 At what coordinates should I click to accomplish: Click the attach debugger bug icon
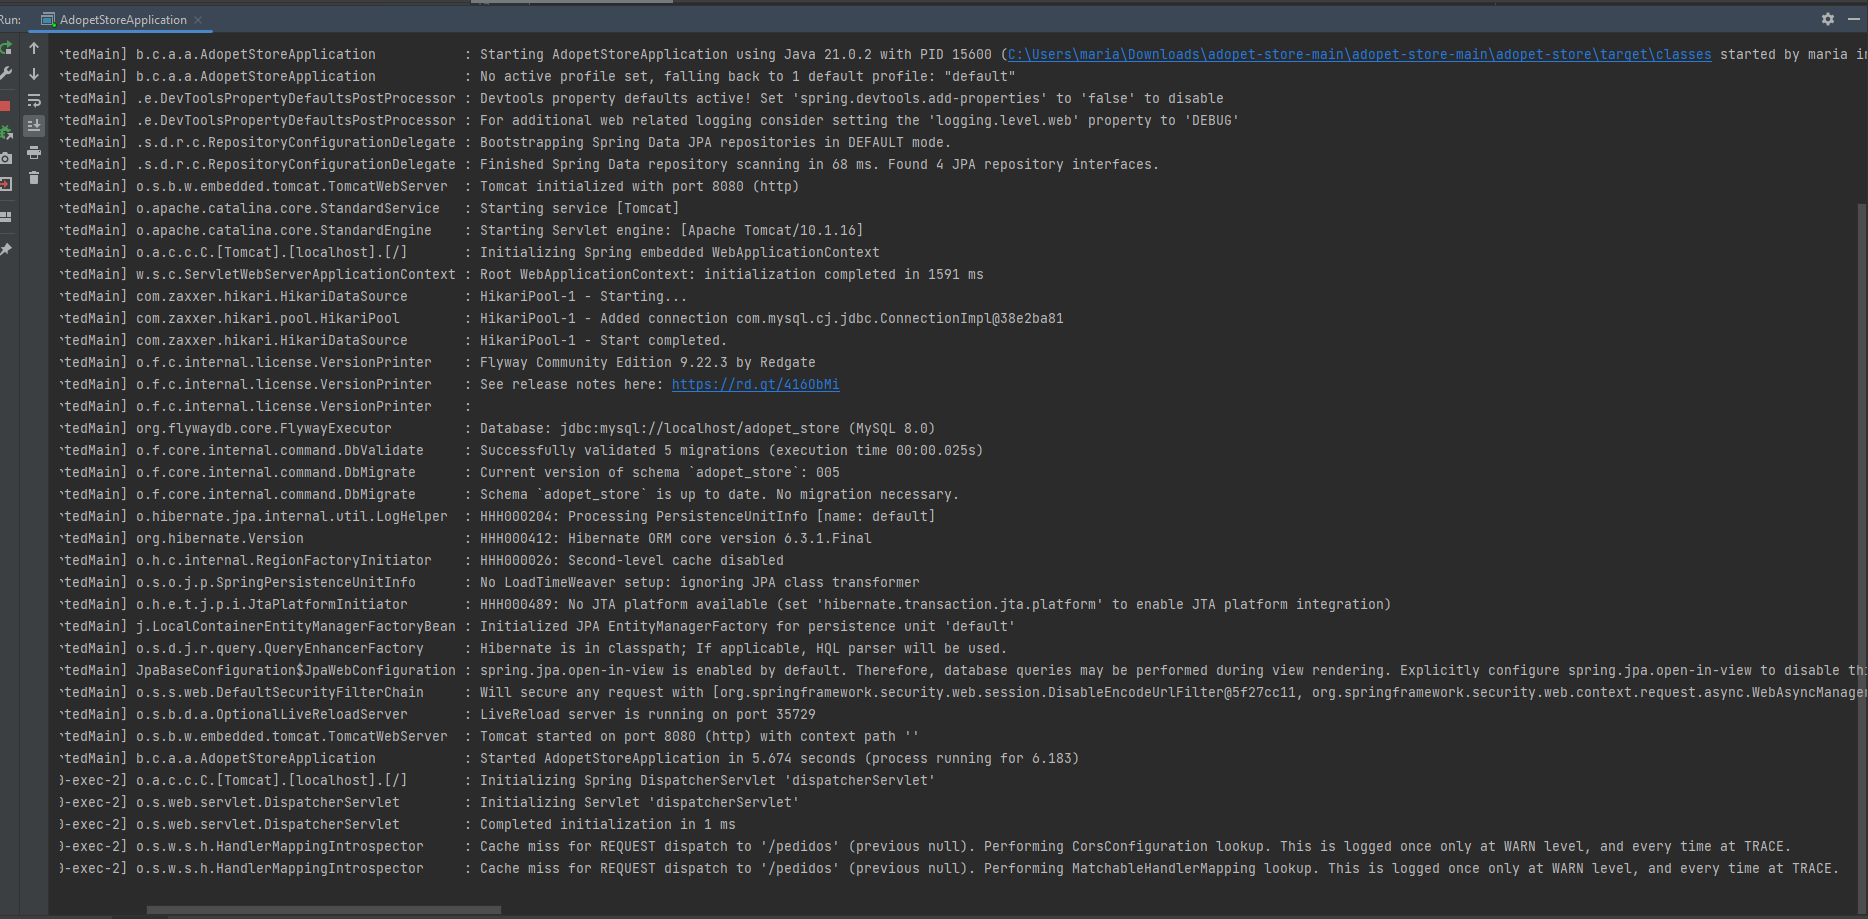click(x=6, y=132)
